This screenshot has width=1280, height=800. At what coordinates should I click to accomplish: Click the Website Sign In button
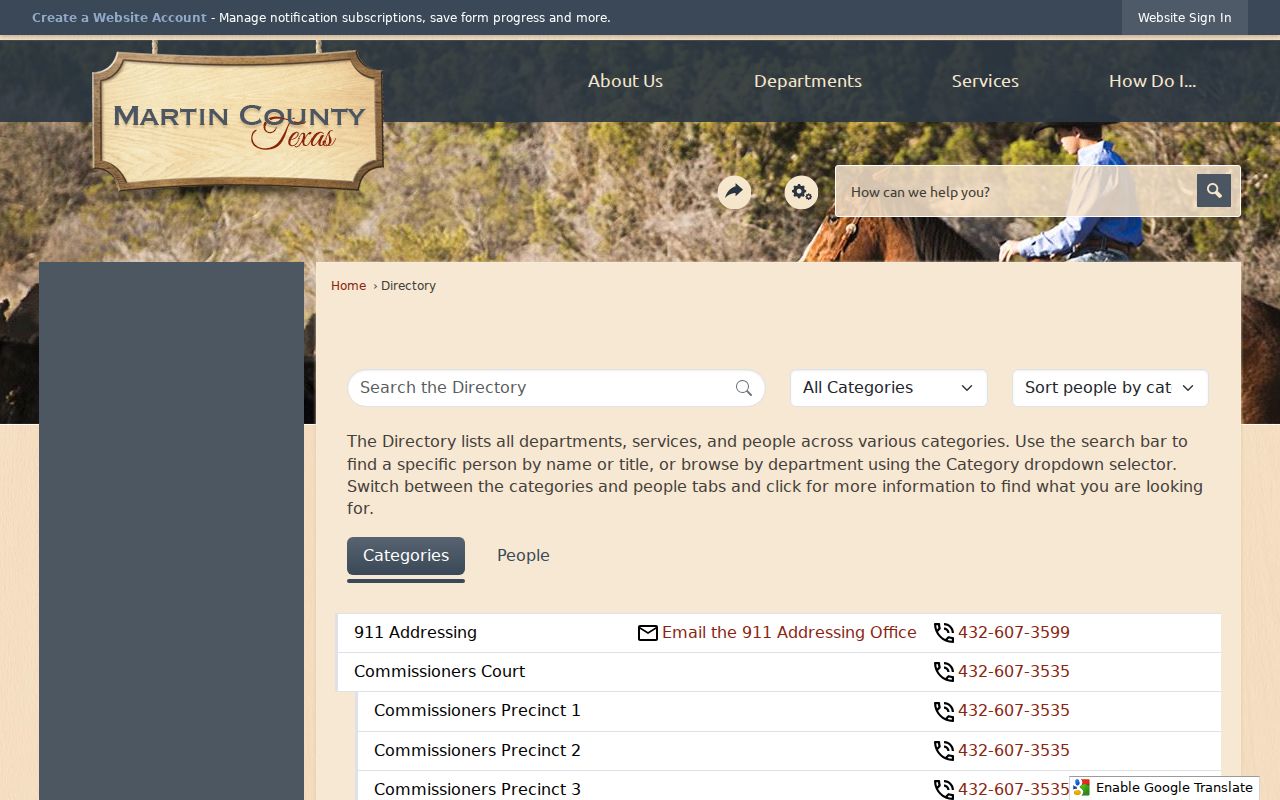click(1185, 17)
